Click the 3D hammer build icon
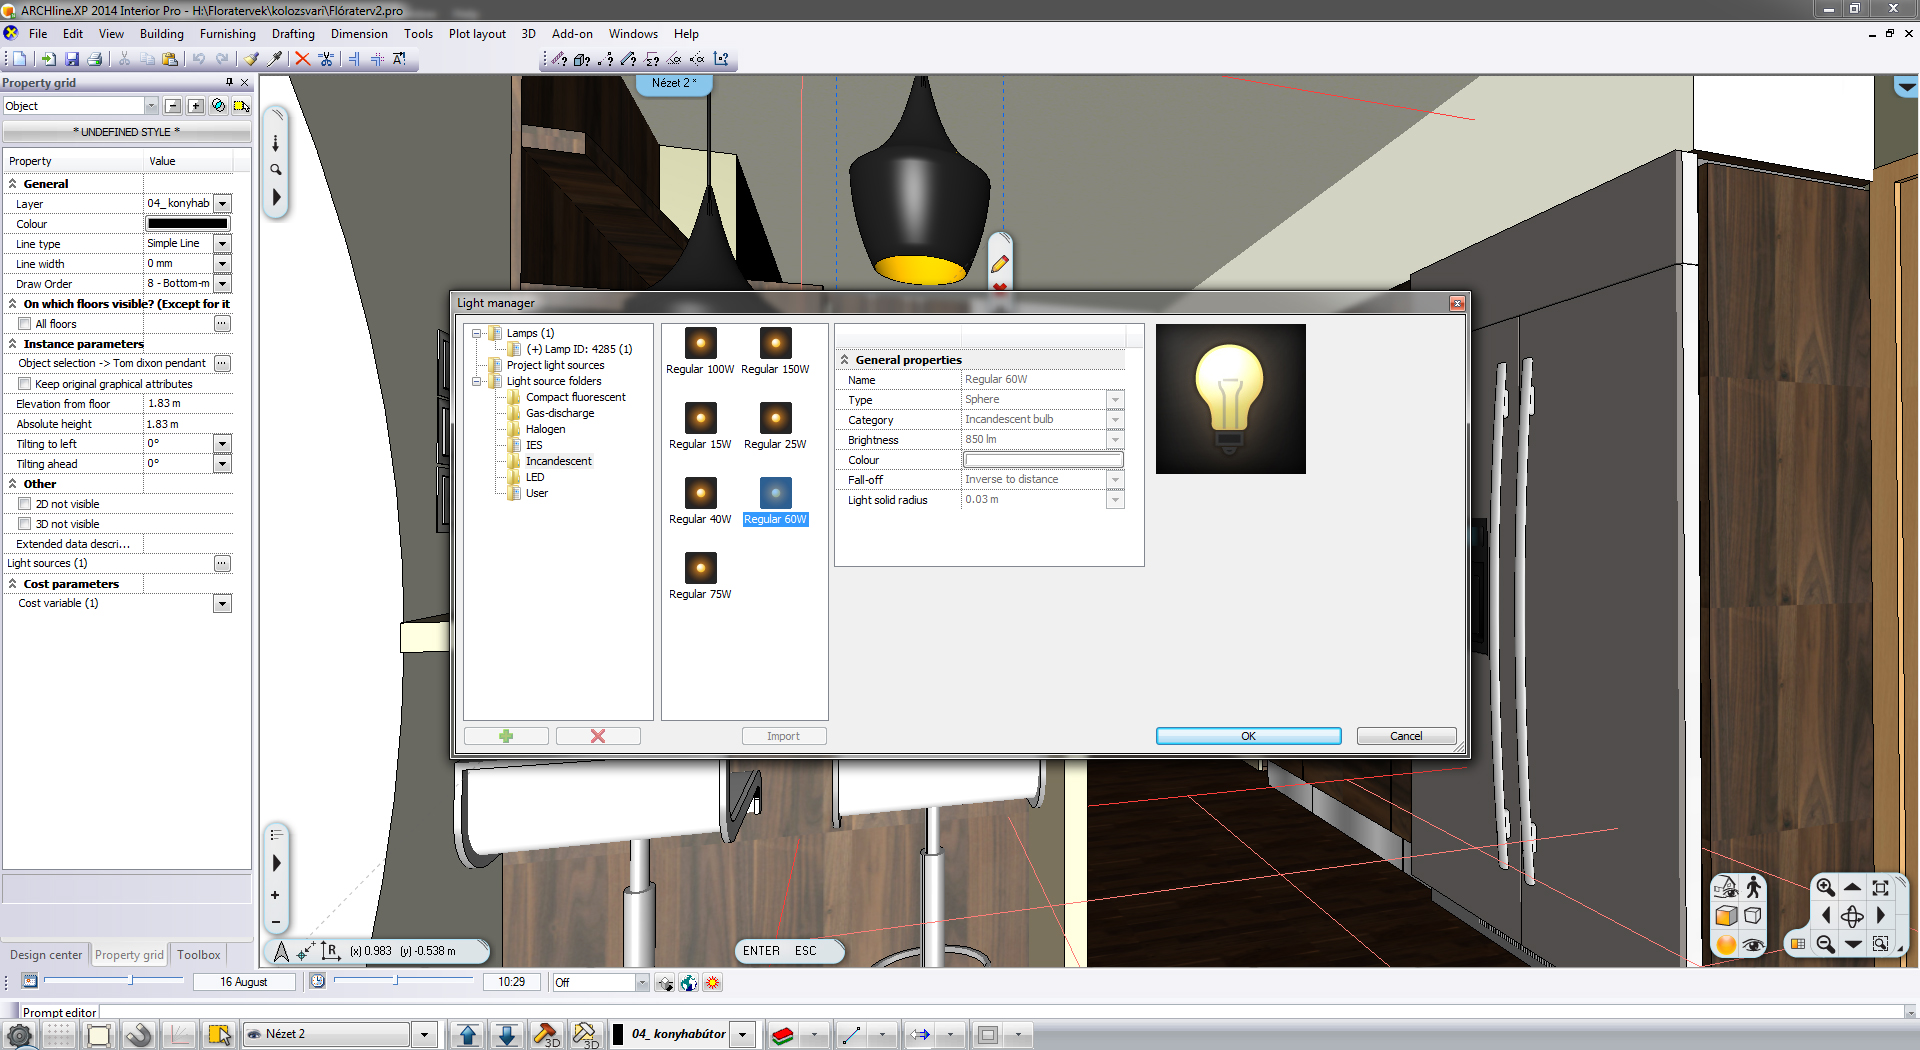The height and width of the screenshot is (1050, 1920). pyautogui.click(x=546, y=1035)
